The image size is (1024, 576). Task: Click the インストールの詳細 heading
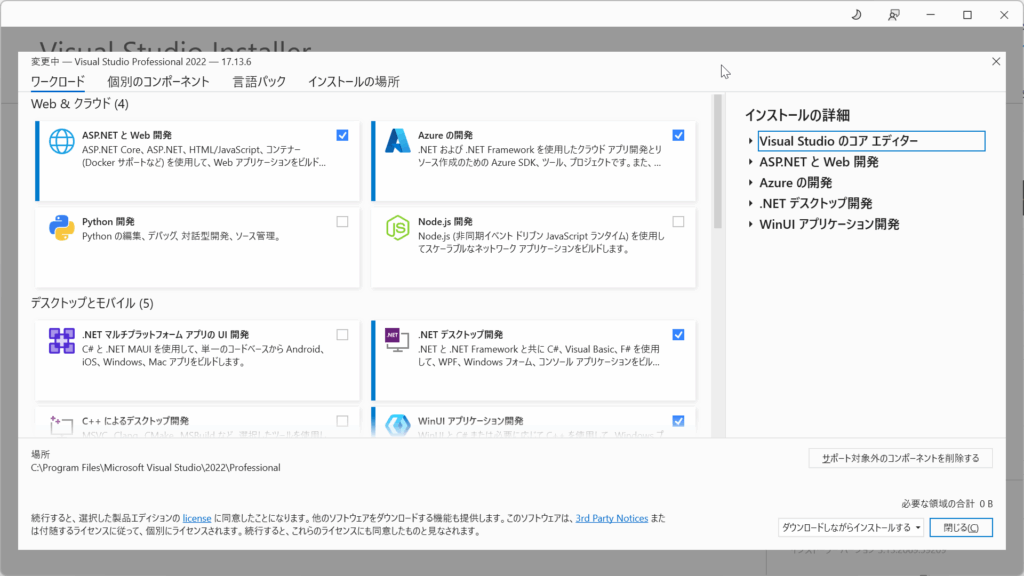(797, 116)
